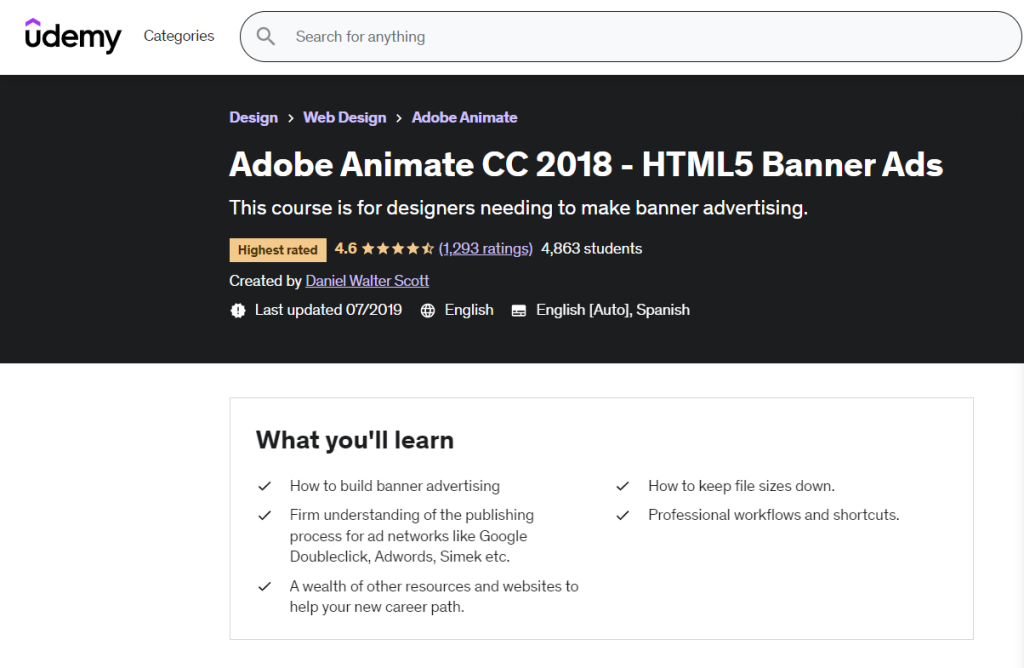
Task: Click the checkmark beside Professional workflows item
Action: 622,515
